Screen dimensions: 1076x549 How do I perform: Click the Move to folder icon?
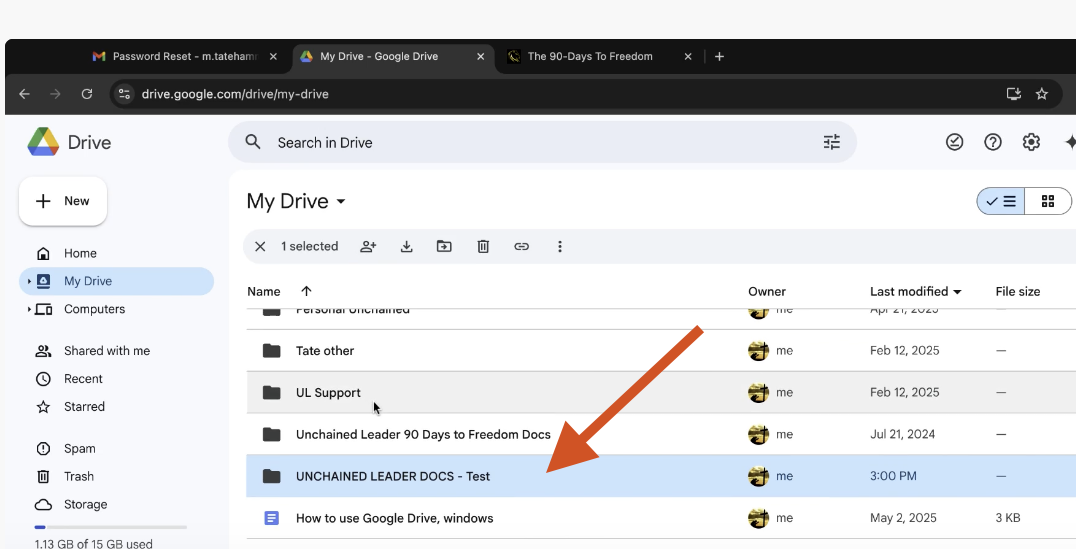(x=444, y=246)
